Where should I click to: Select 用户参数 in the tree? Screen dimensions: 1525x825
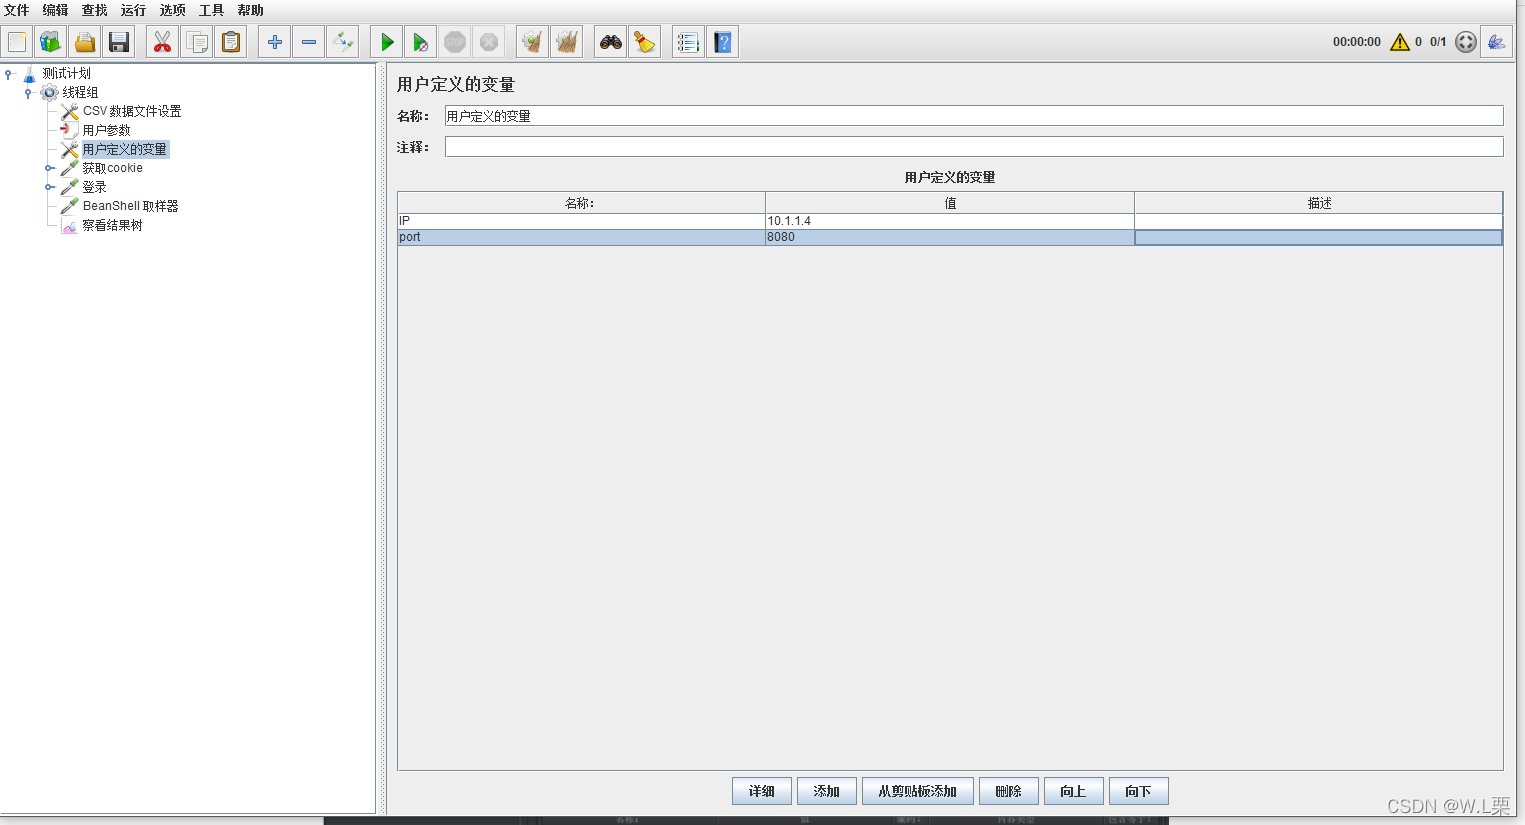pos(106,130)
